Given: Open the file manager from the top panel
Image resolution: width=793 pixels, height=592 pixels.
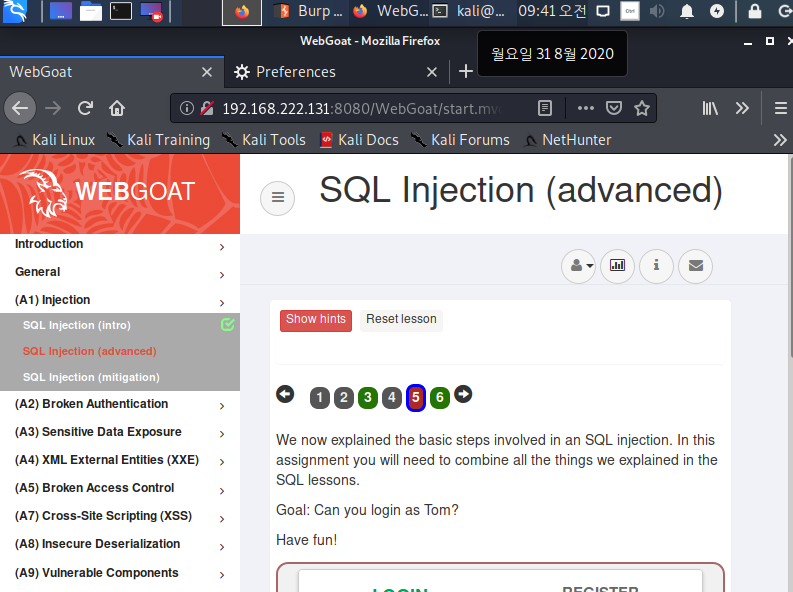Looking at the screenshot, I should (x=91, y=11).
